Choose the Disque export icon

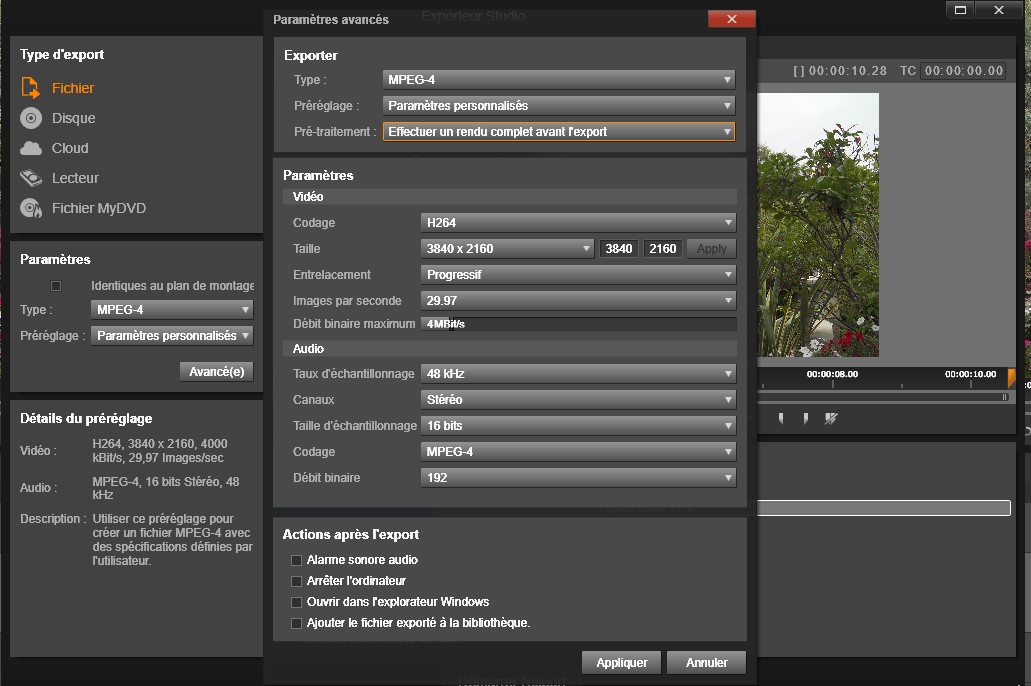[x=30, y=118]
